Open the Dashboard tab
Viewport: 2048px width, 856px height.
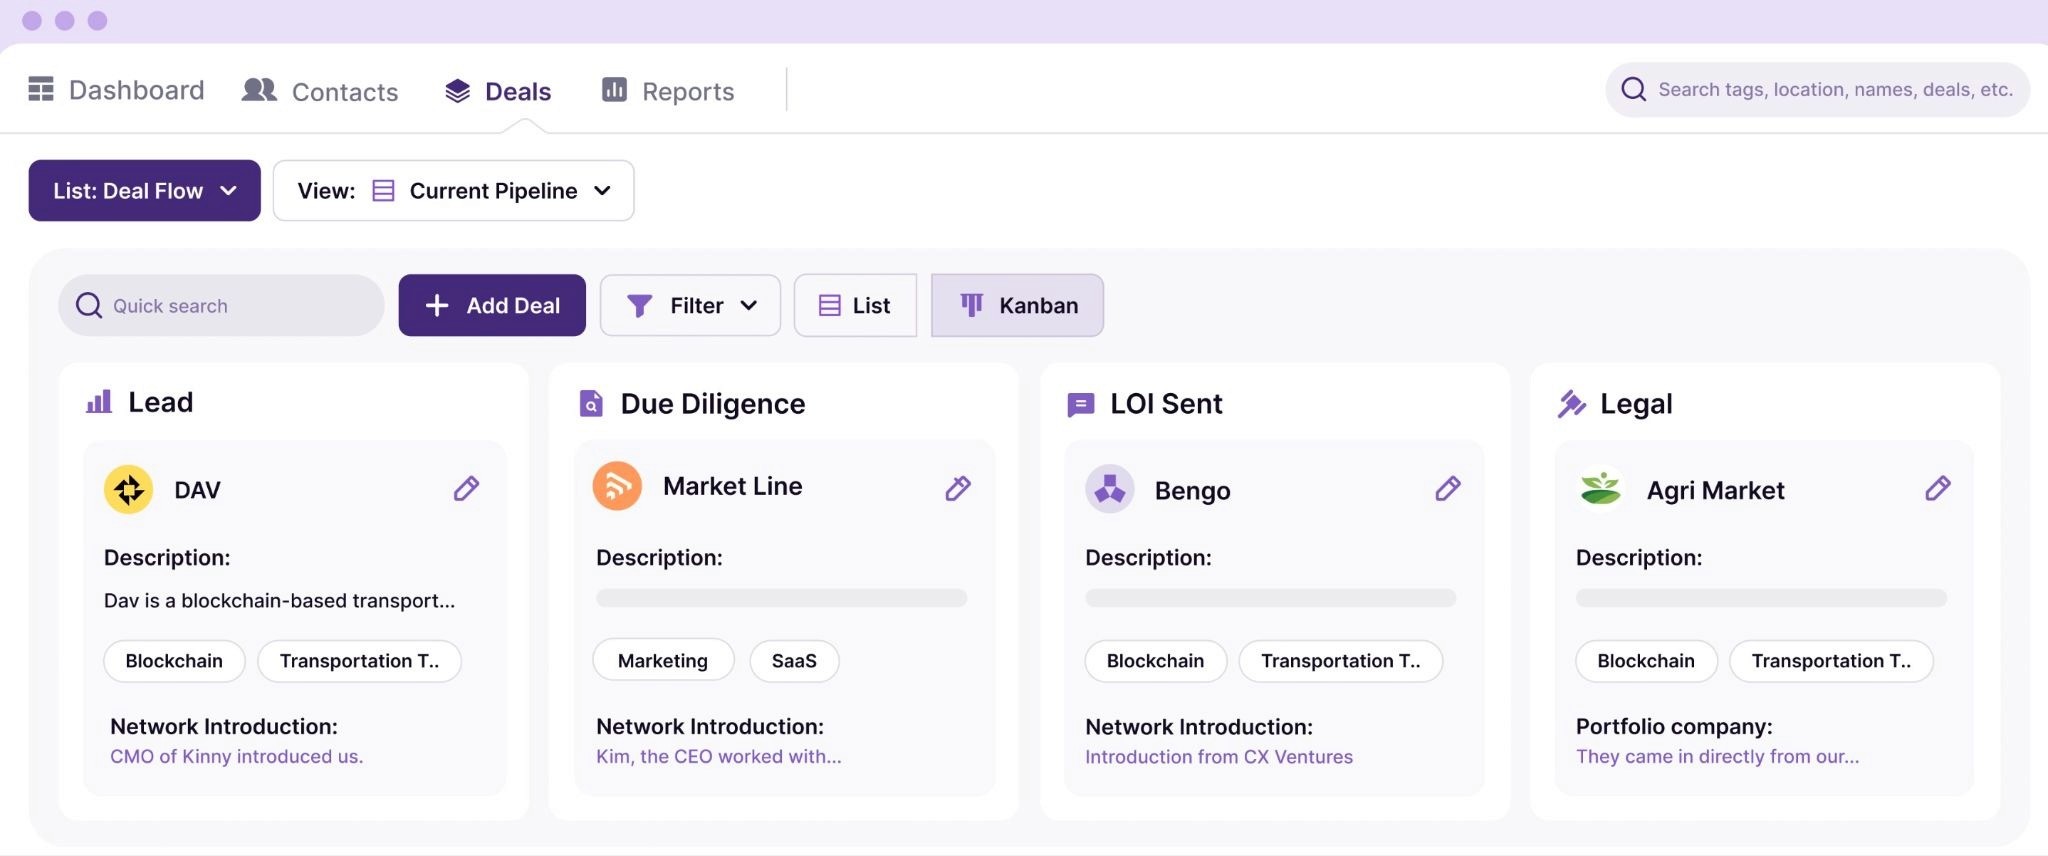[116, 90]
